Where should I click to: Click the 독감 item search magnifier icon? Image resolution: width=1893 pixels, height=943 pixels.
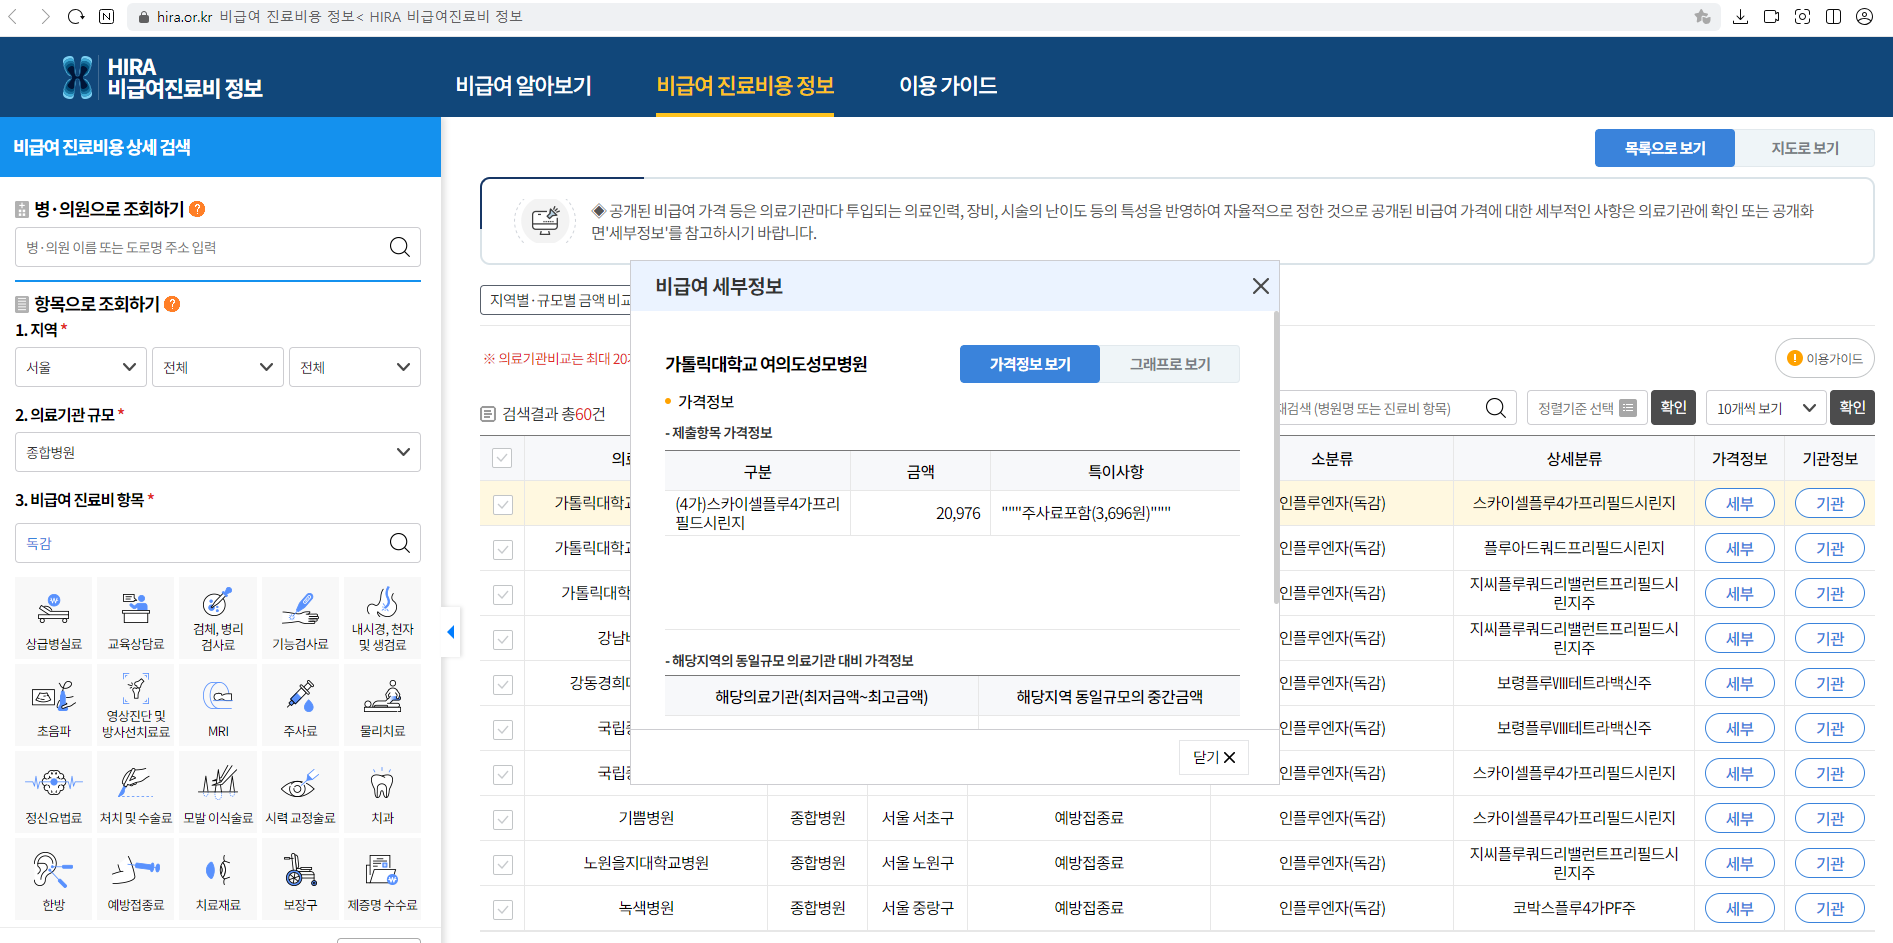(399, 543)
